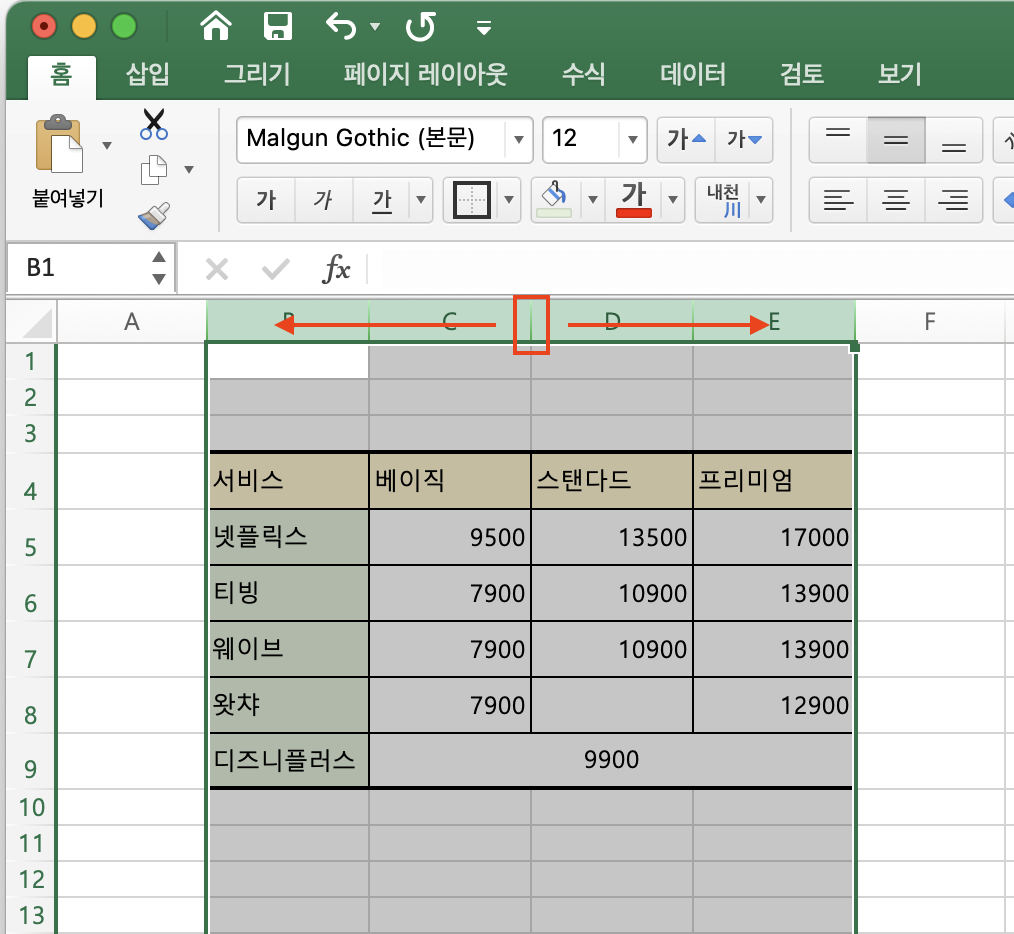The width and height of the screenshot is (1014, 934).
Task: Switch to the 검토 tab
Action: tap(802, 74)
